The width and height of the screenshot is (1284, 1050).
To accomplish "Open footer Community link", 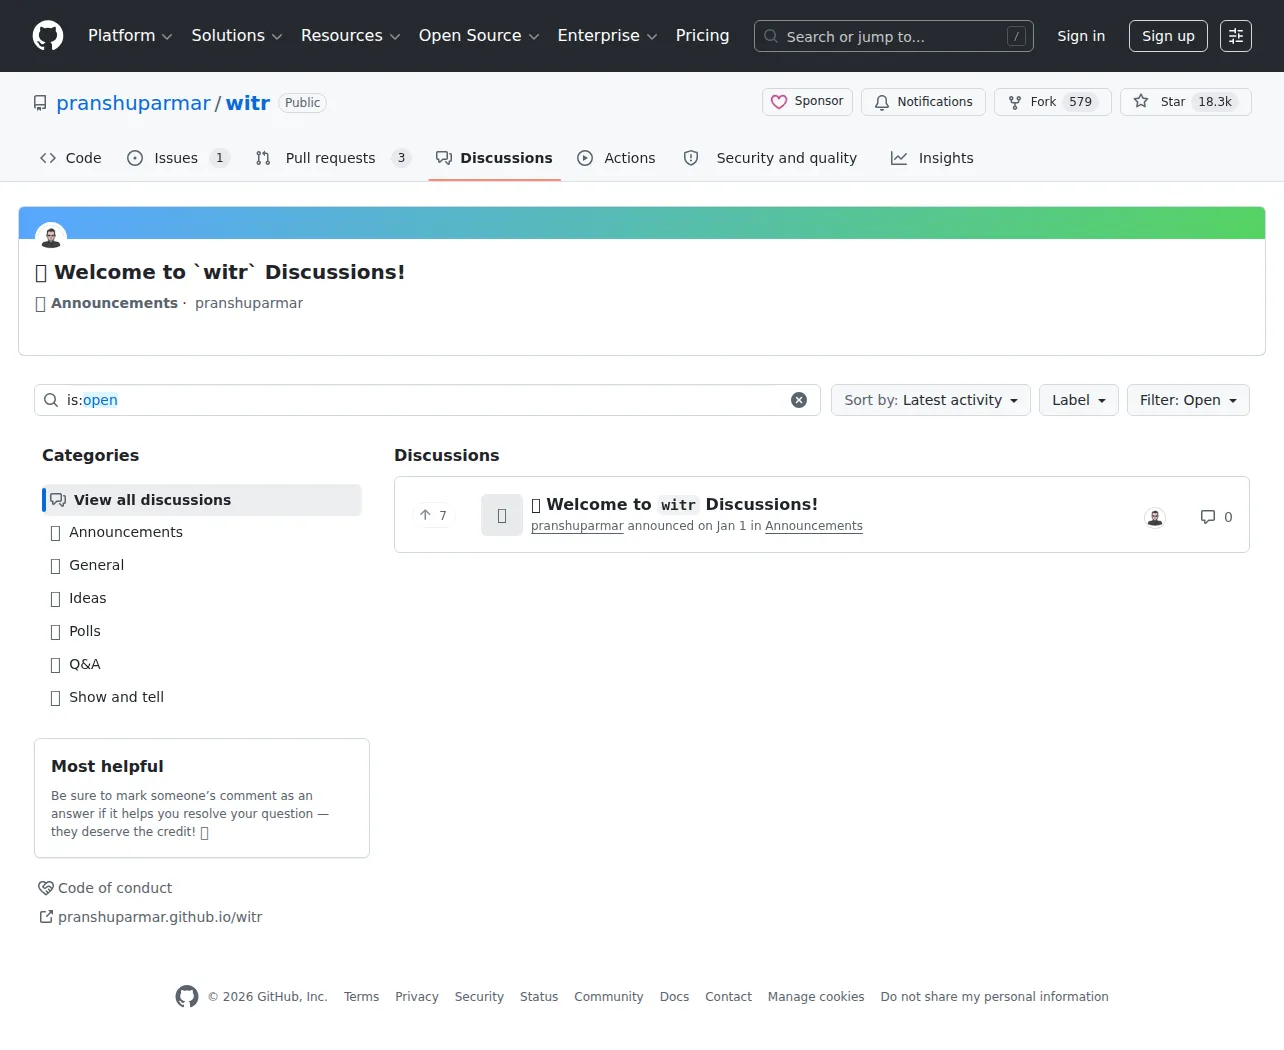I will 609,997.
